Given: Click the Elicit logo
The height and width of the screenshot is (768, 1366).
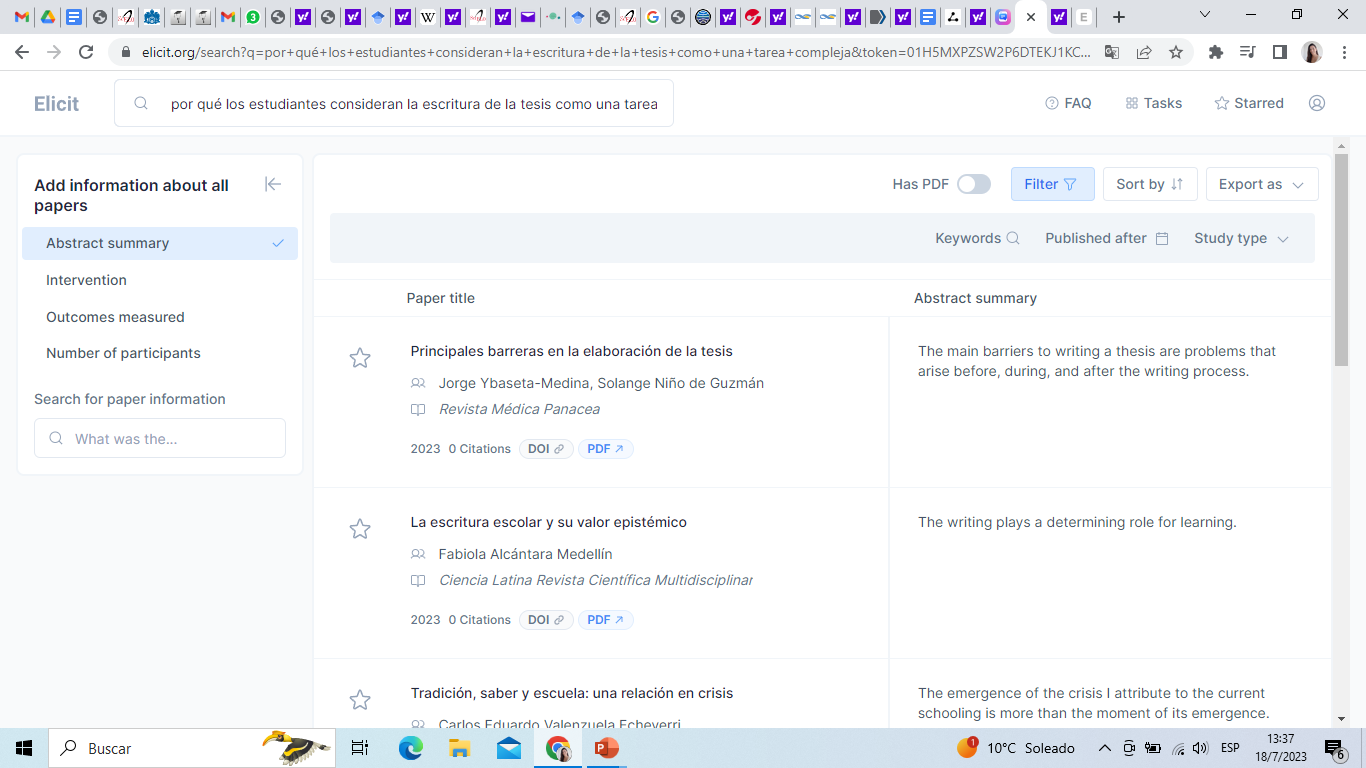Looking at the screenshot, I should coord(56,104).
